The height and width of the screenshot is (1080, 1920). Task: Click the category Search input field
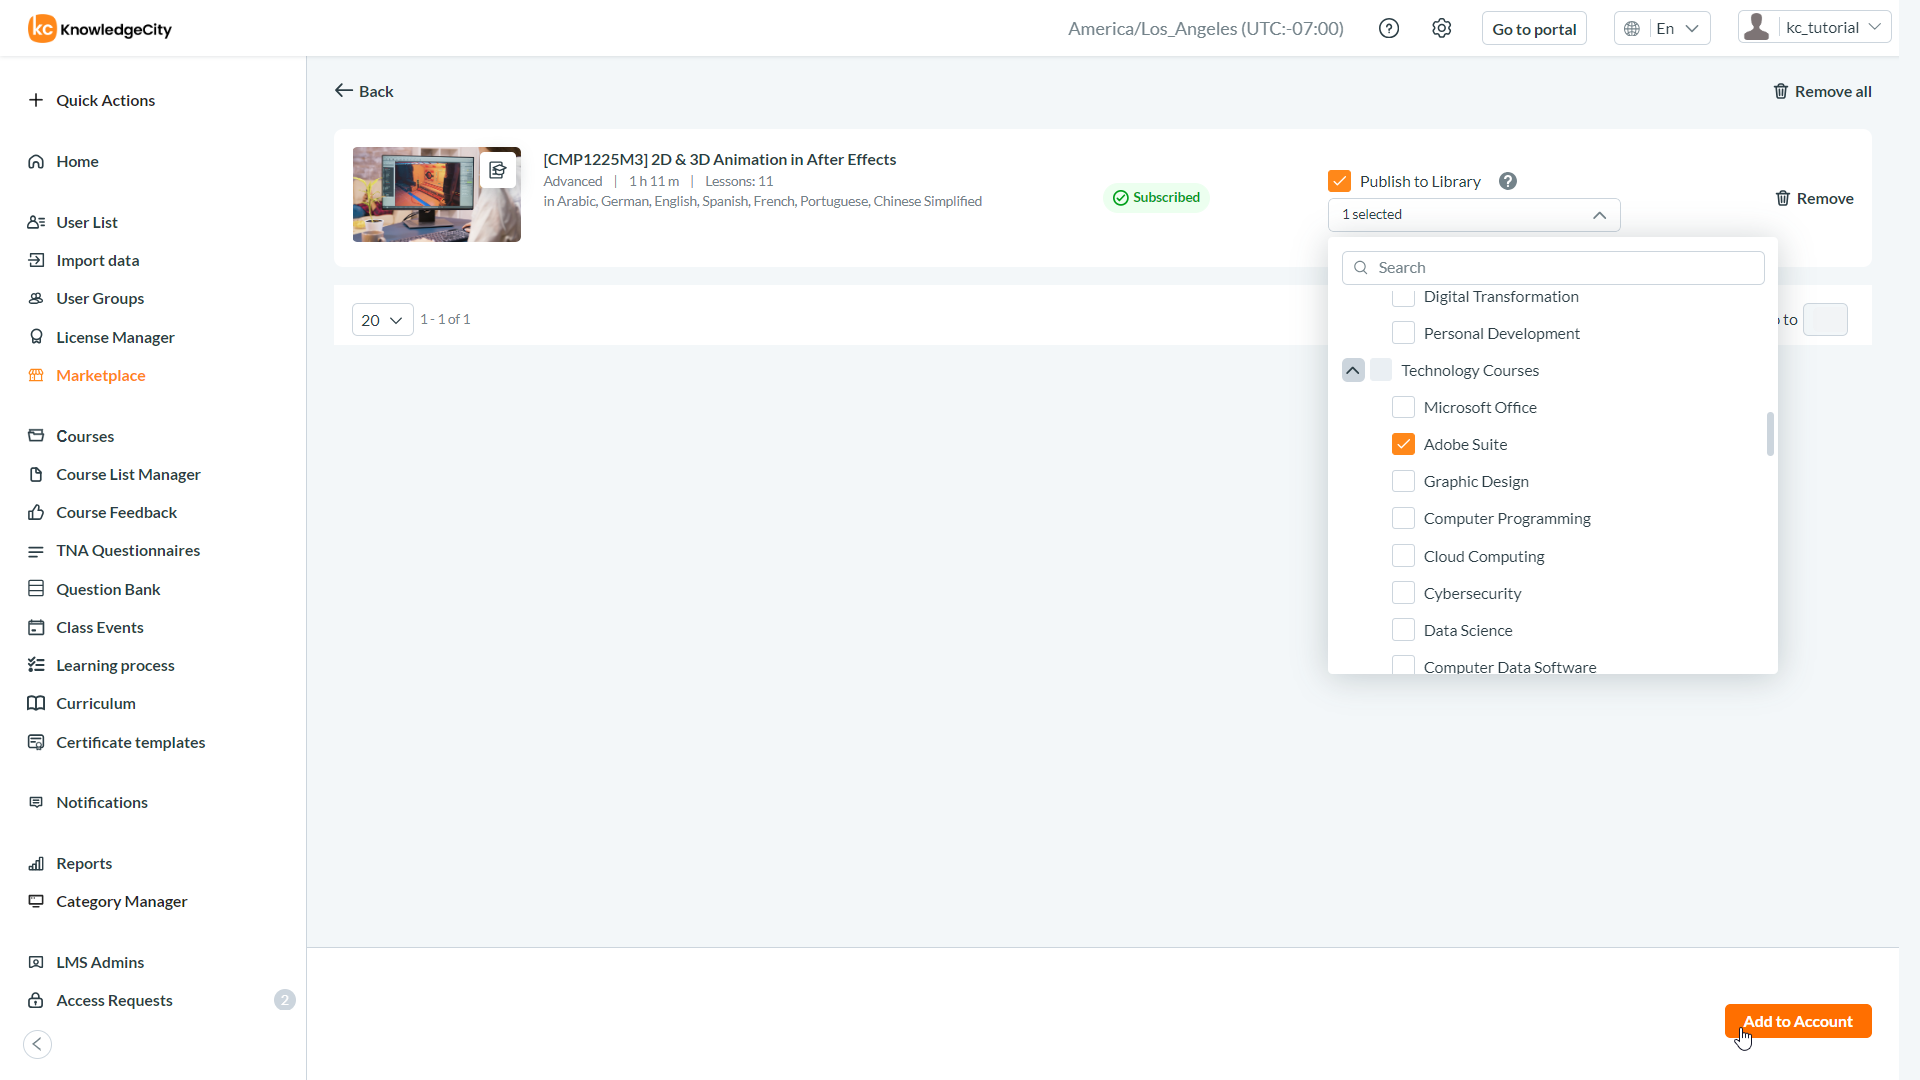coord(1565,267)
